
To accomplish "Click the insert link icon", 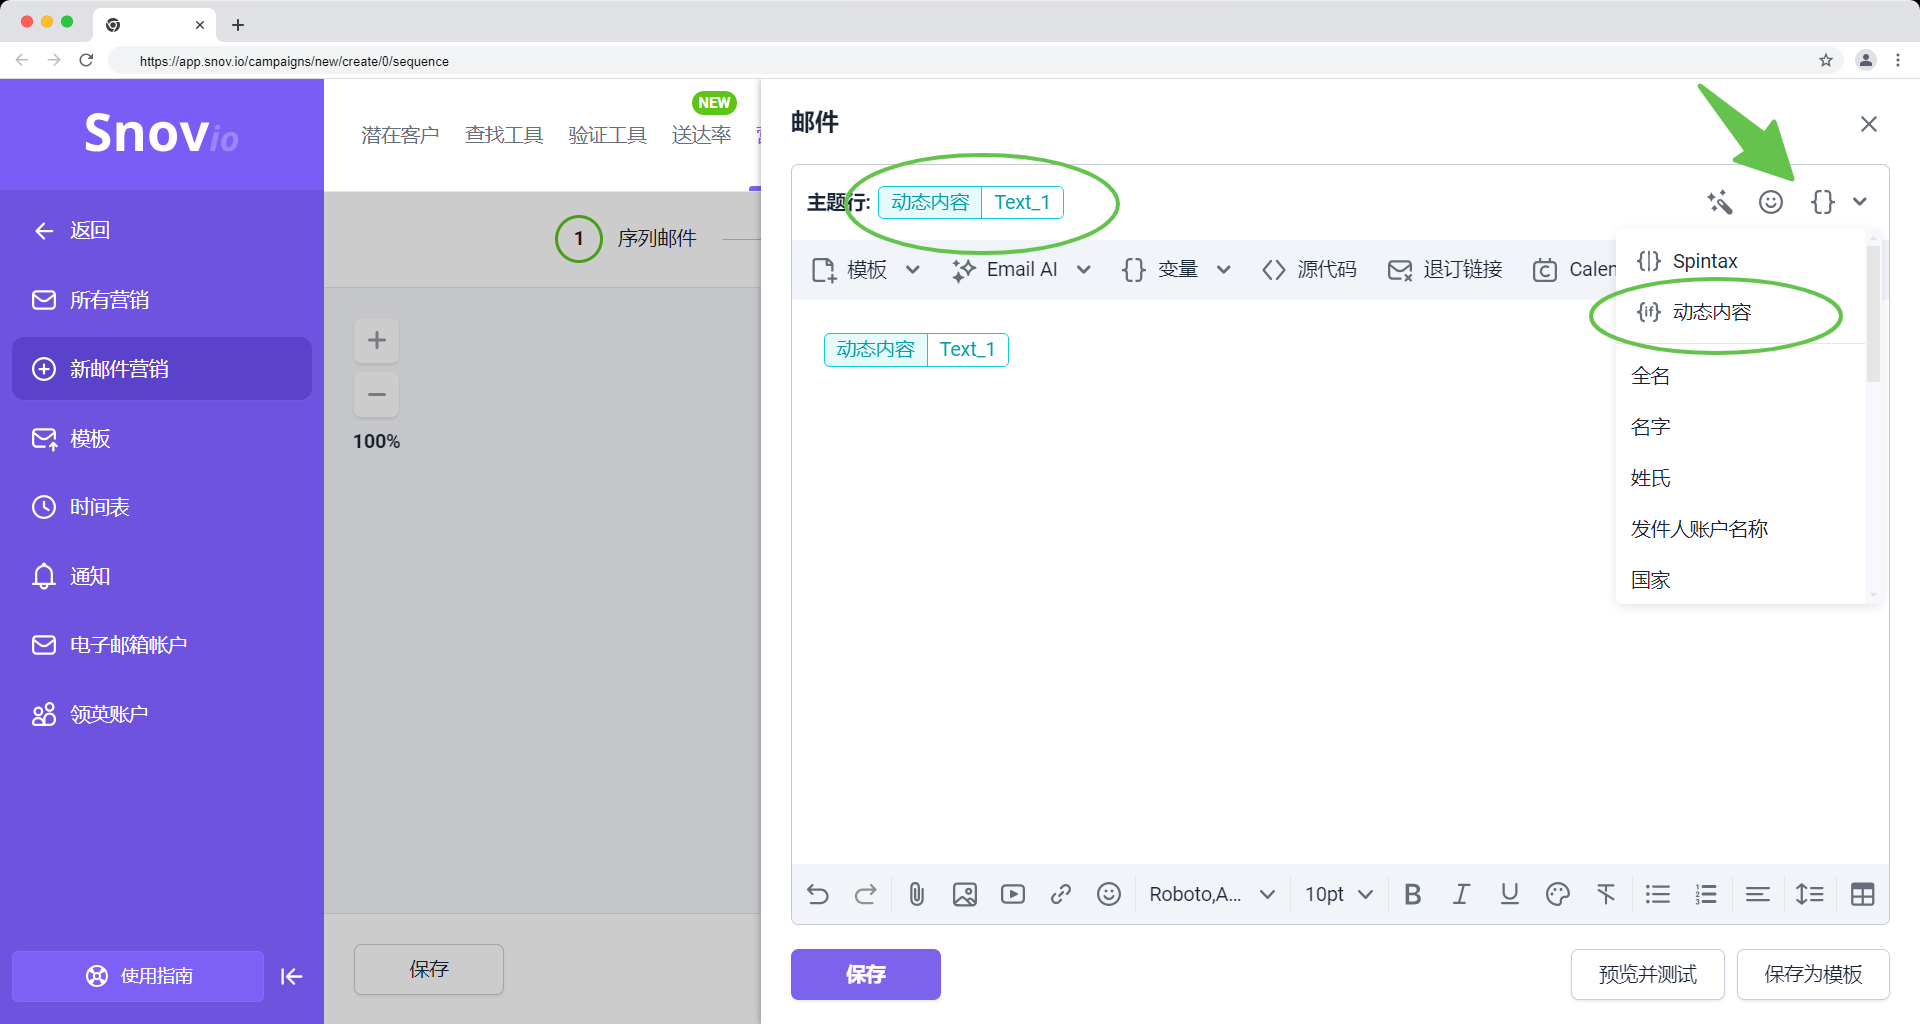I will (1061, 894).
